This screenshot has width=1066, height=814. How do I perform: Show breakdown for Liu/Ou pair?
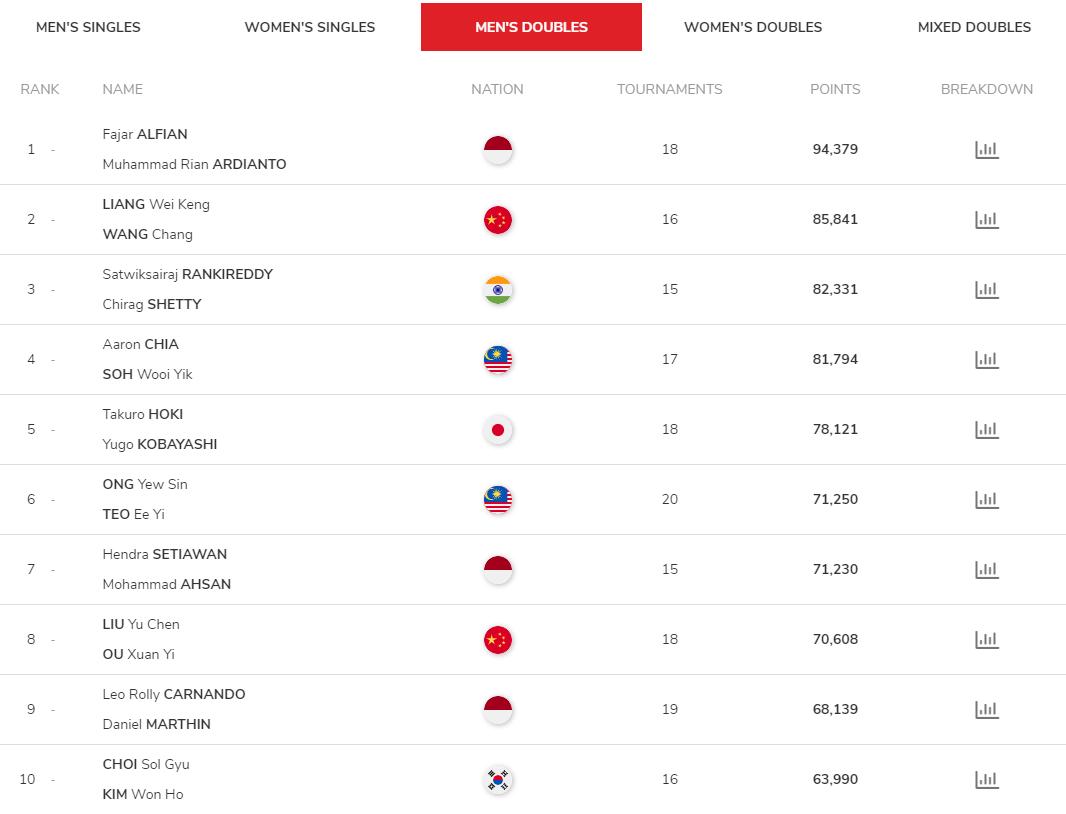pyautogui.click(x=986, y=640)
